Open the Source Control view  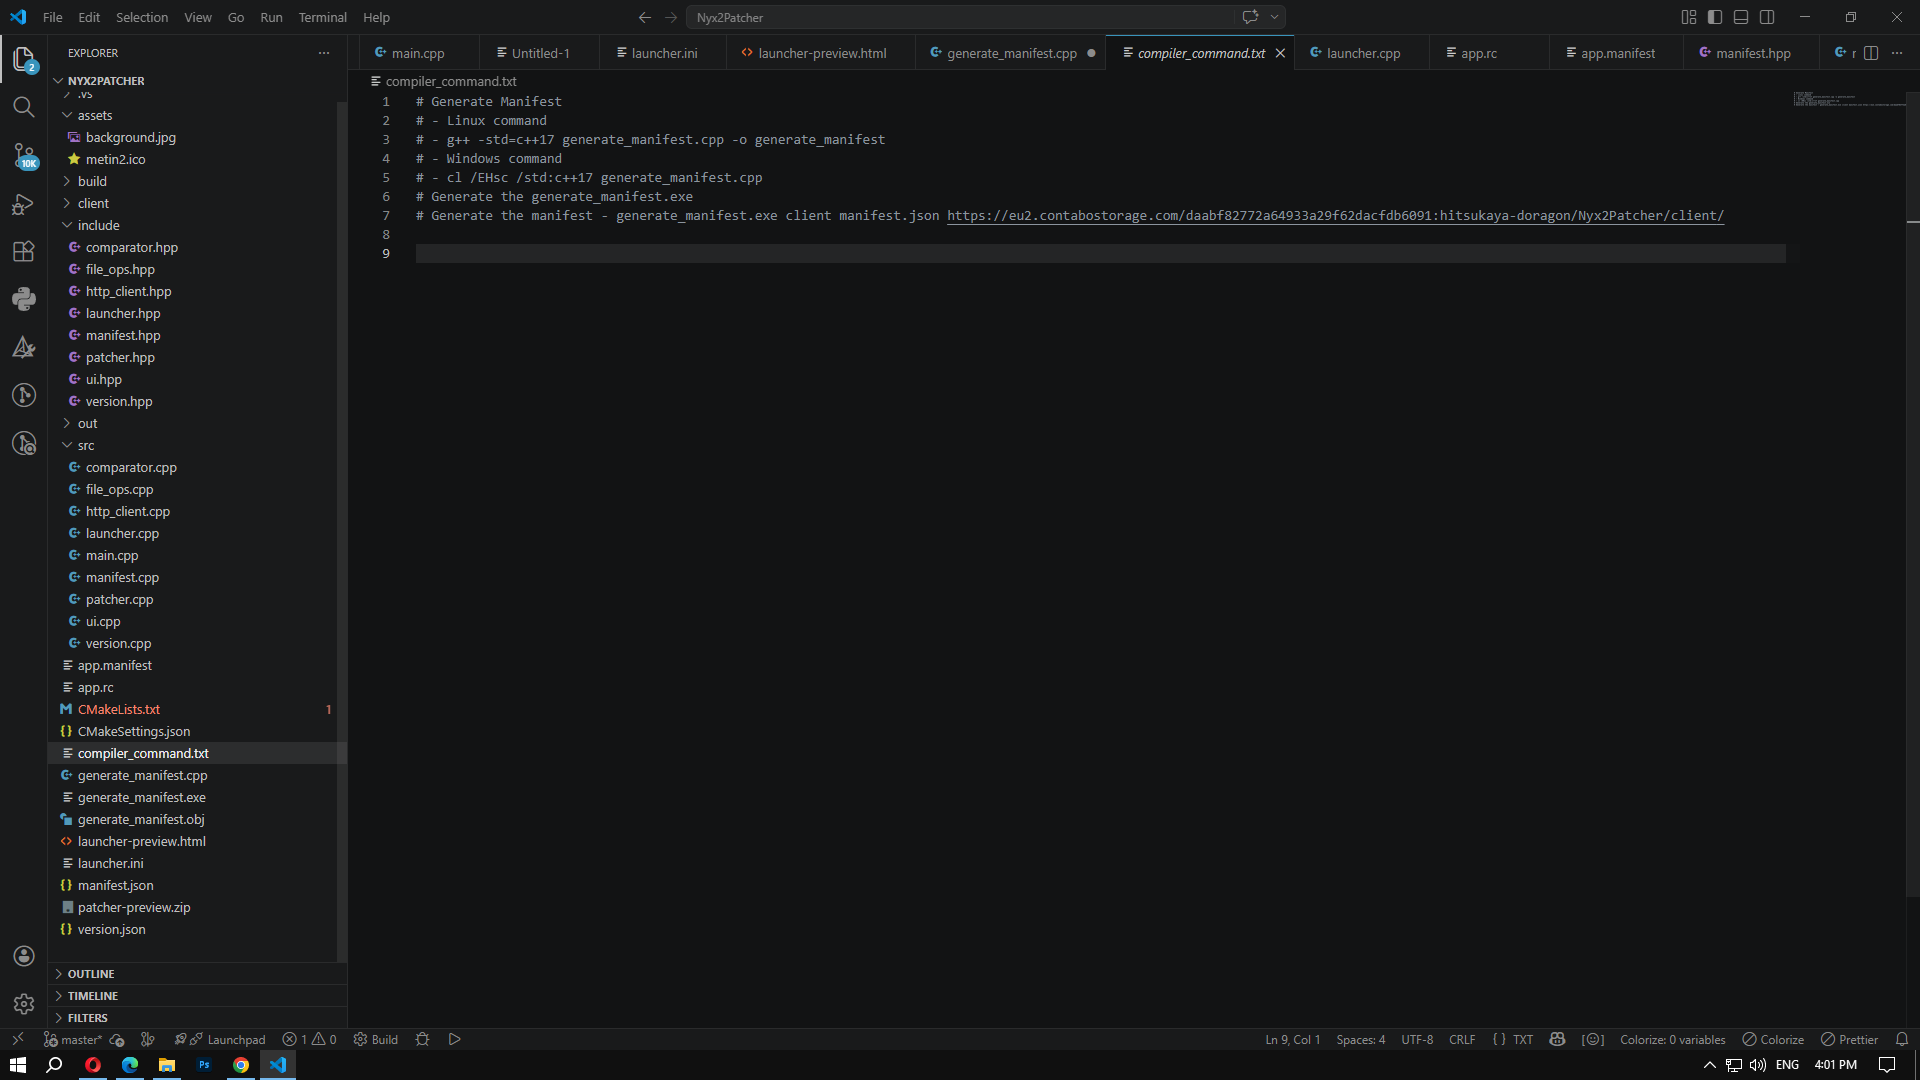(x=24, y=155)
